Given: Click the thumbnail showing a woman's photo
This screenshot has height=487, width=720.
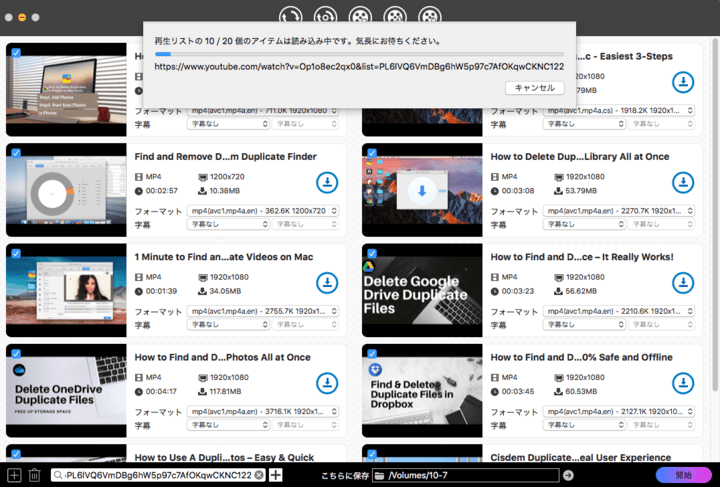Looking at the screenshot, I should (x=66, y=291).
